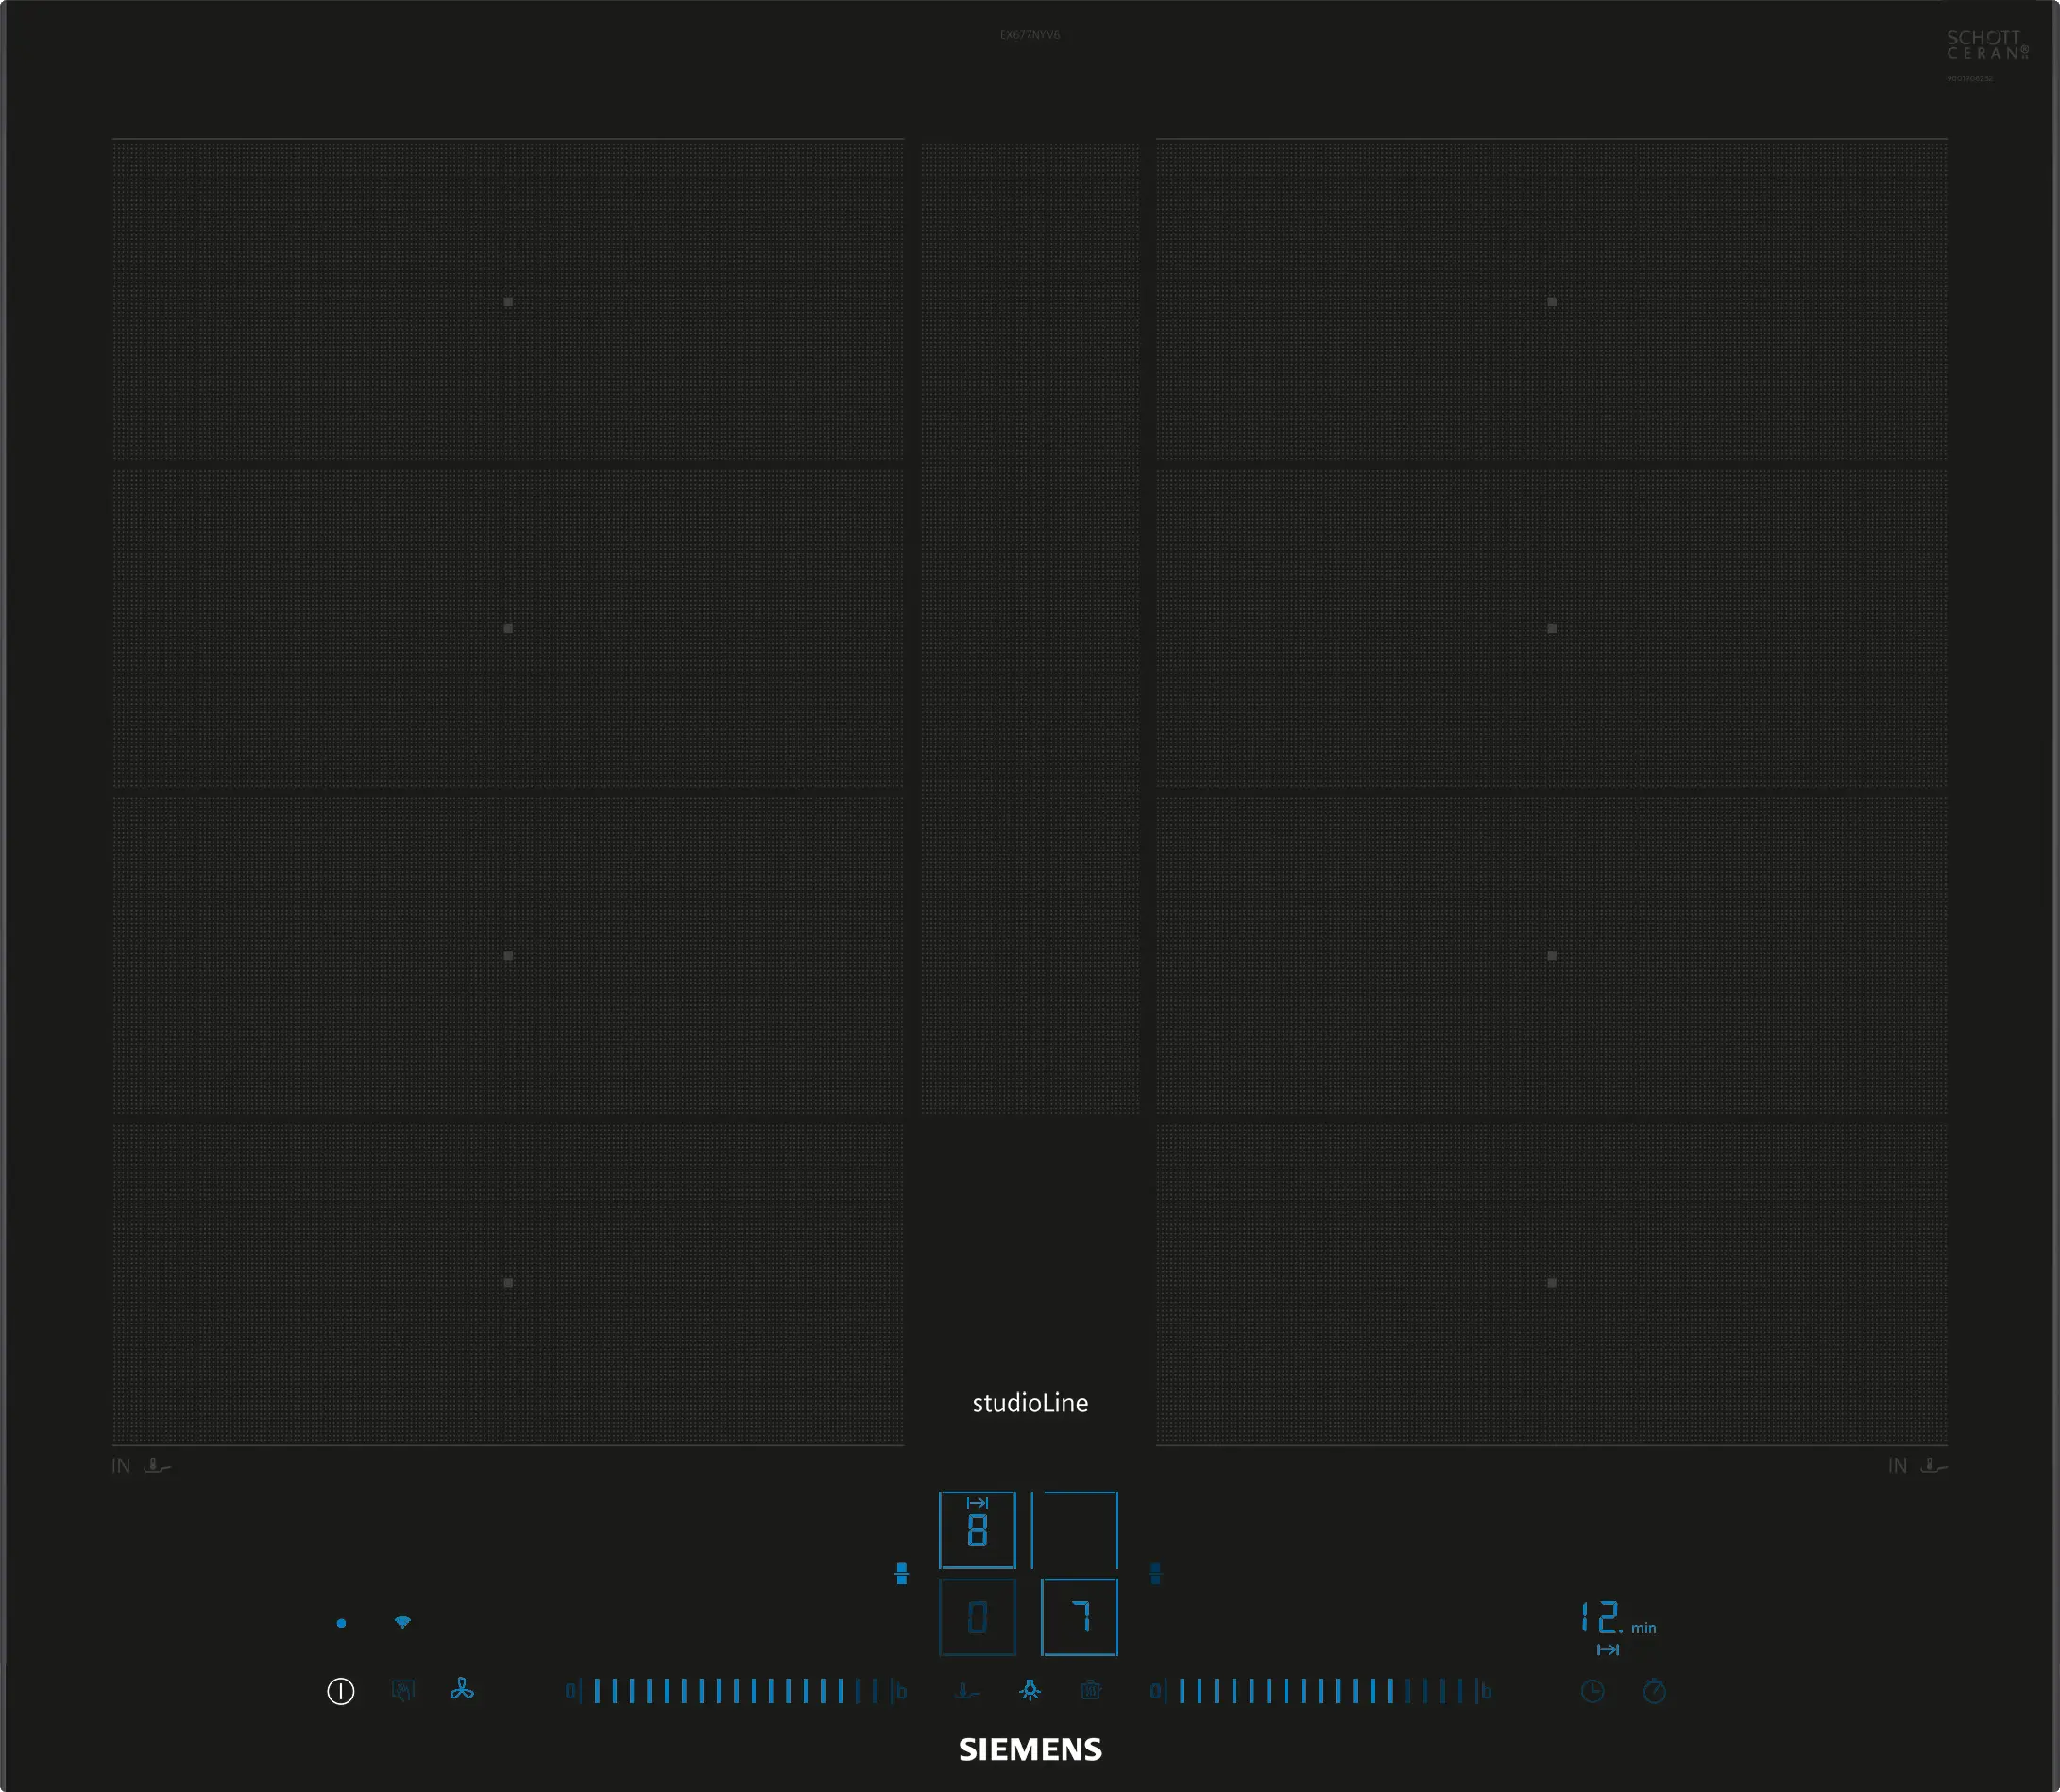Tap the frying sensor pan icon

click(x=967, y=1691)
